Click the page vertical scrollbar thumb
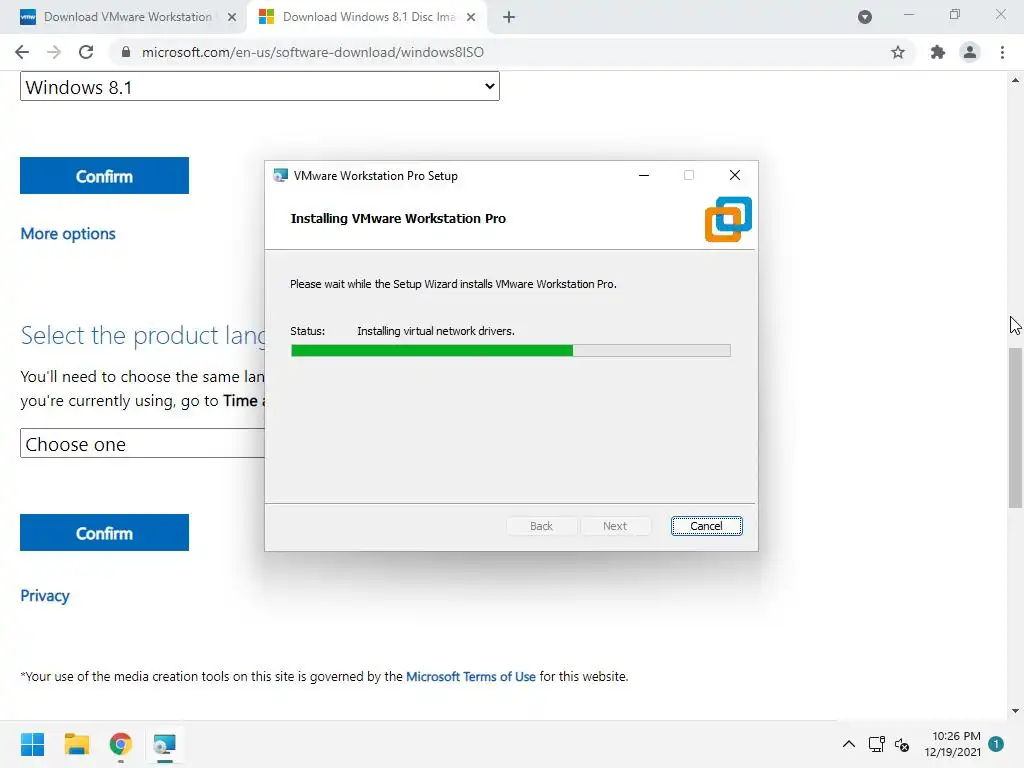1024x768 pixels. click(1016, 428)
